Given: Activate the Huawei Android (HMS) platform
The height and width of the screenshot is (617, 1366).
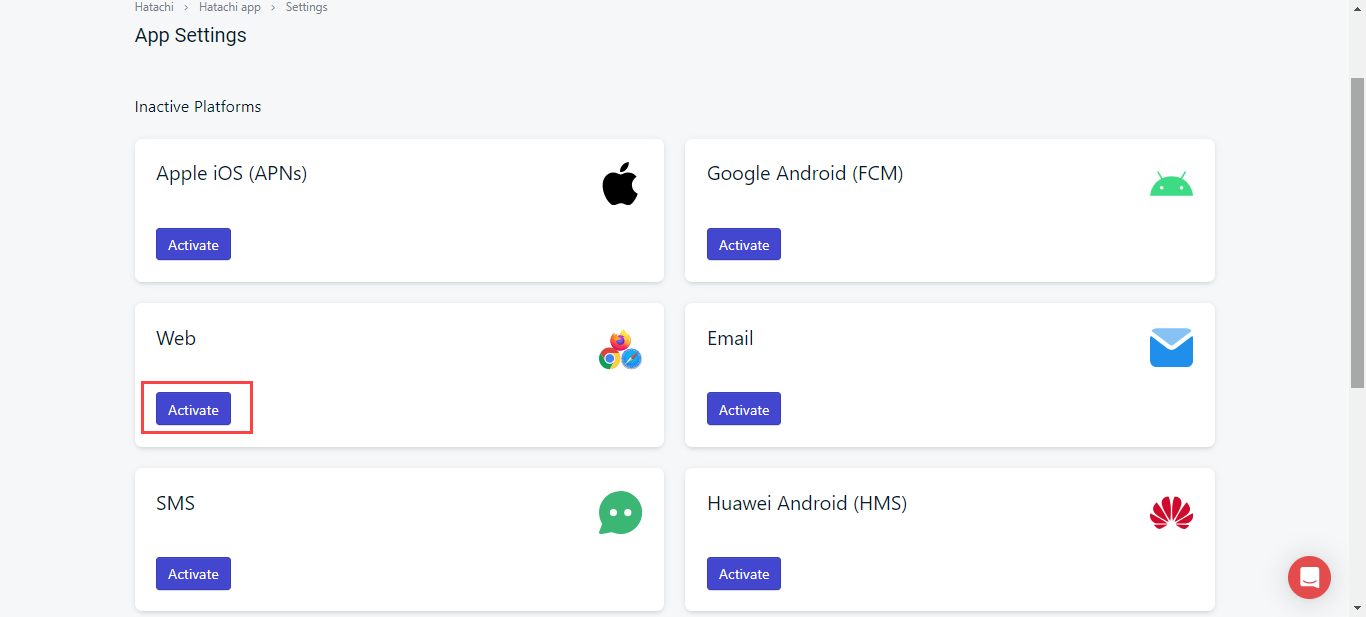Looking at the screenshot, I should click(x=743, y=574).
